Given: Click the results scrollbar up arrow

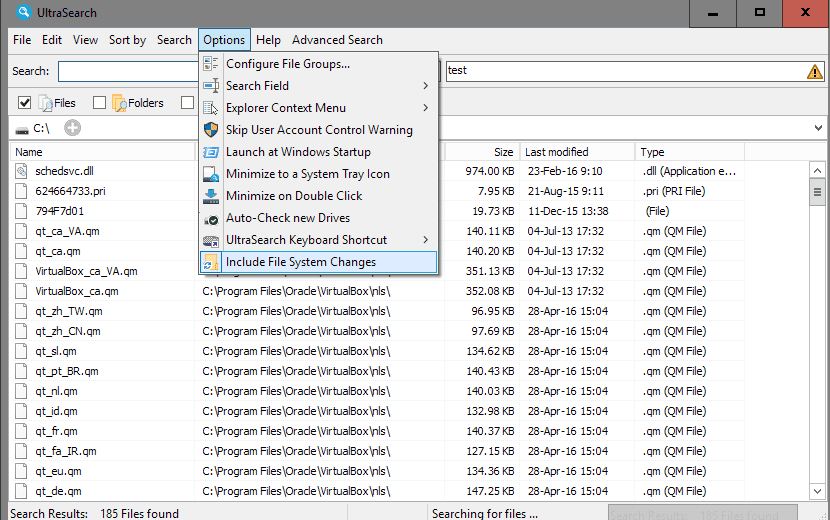Looking at the screenshot, I should (x=817, y=171).
